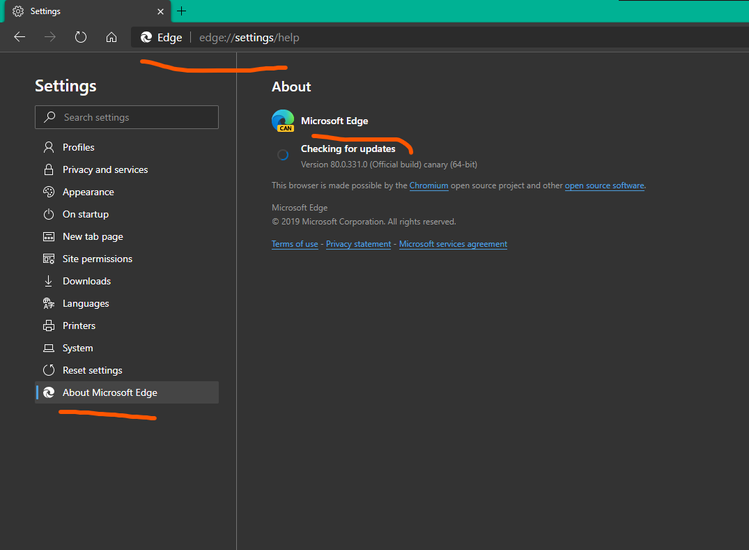
Task: Open the Terms of use link
Action: pyautogui.click(x=295, y=244)
